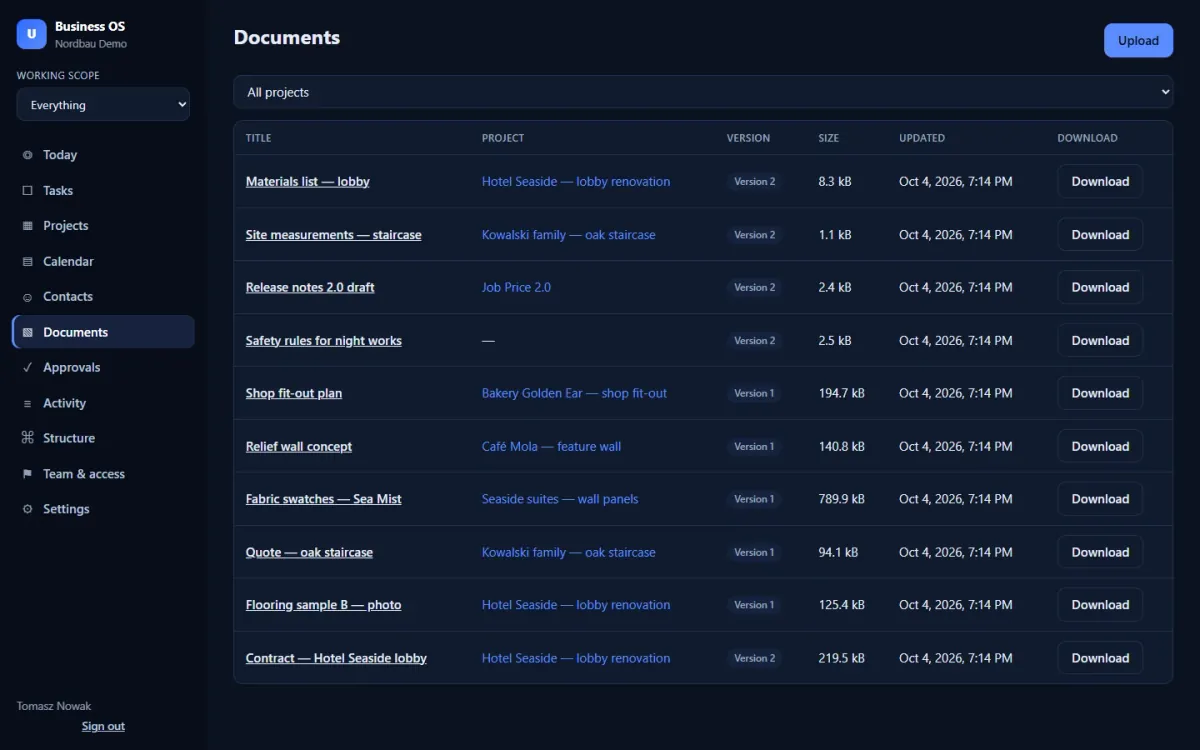Open Job Price 2.0 project link

[516, 287]
